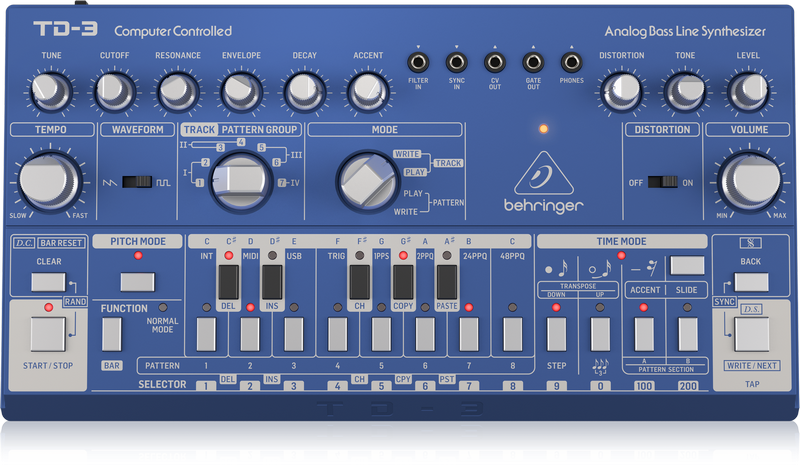Click the PHONES jack

pyautogui.click(x=571, y=63)
